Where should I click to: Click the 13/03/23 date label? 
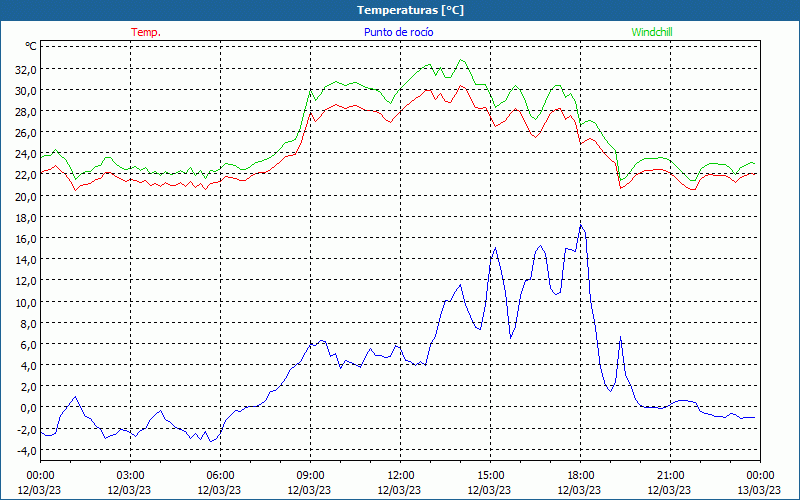759,490
